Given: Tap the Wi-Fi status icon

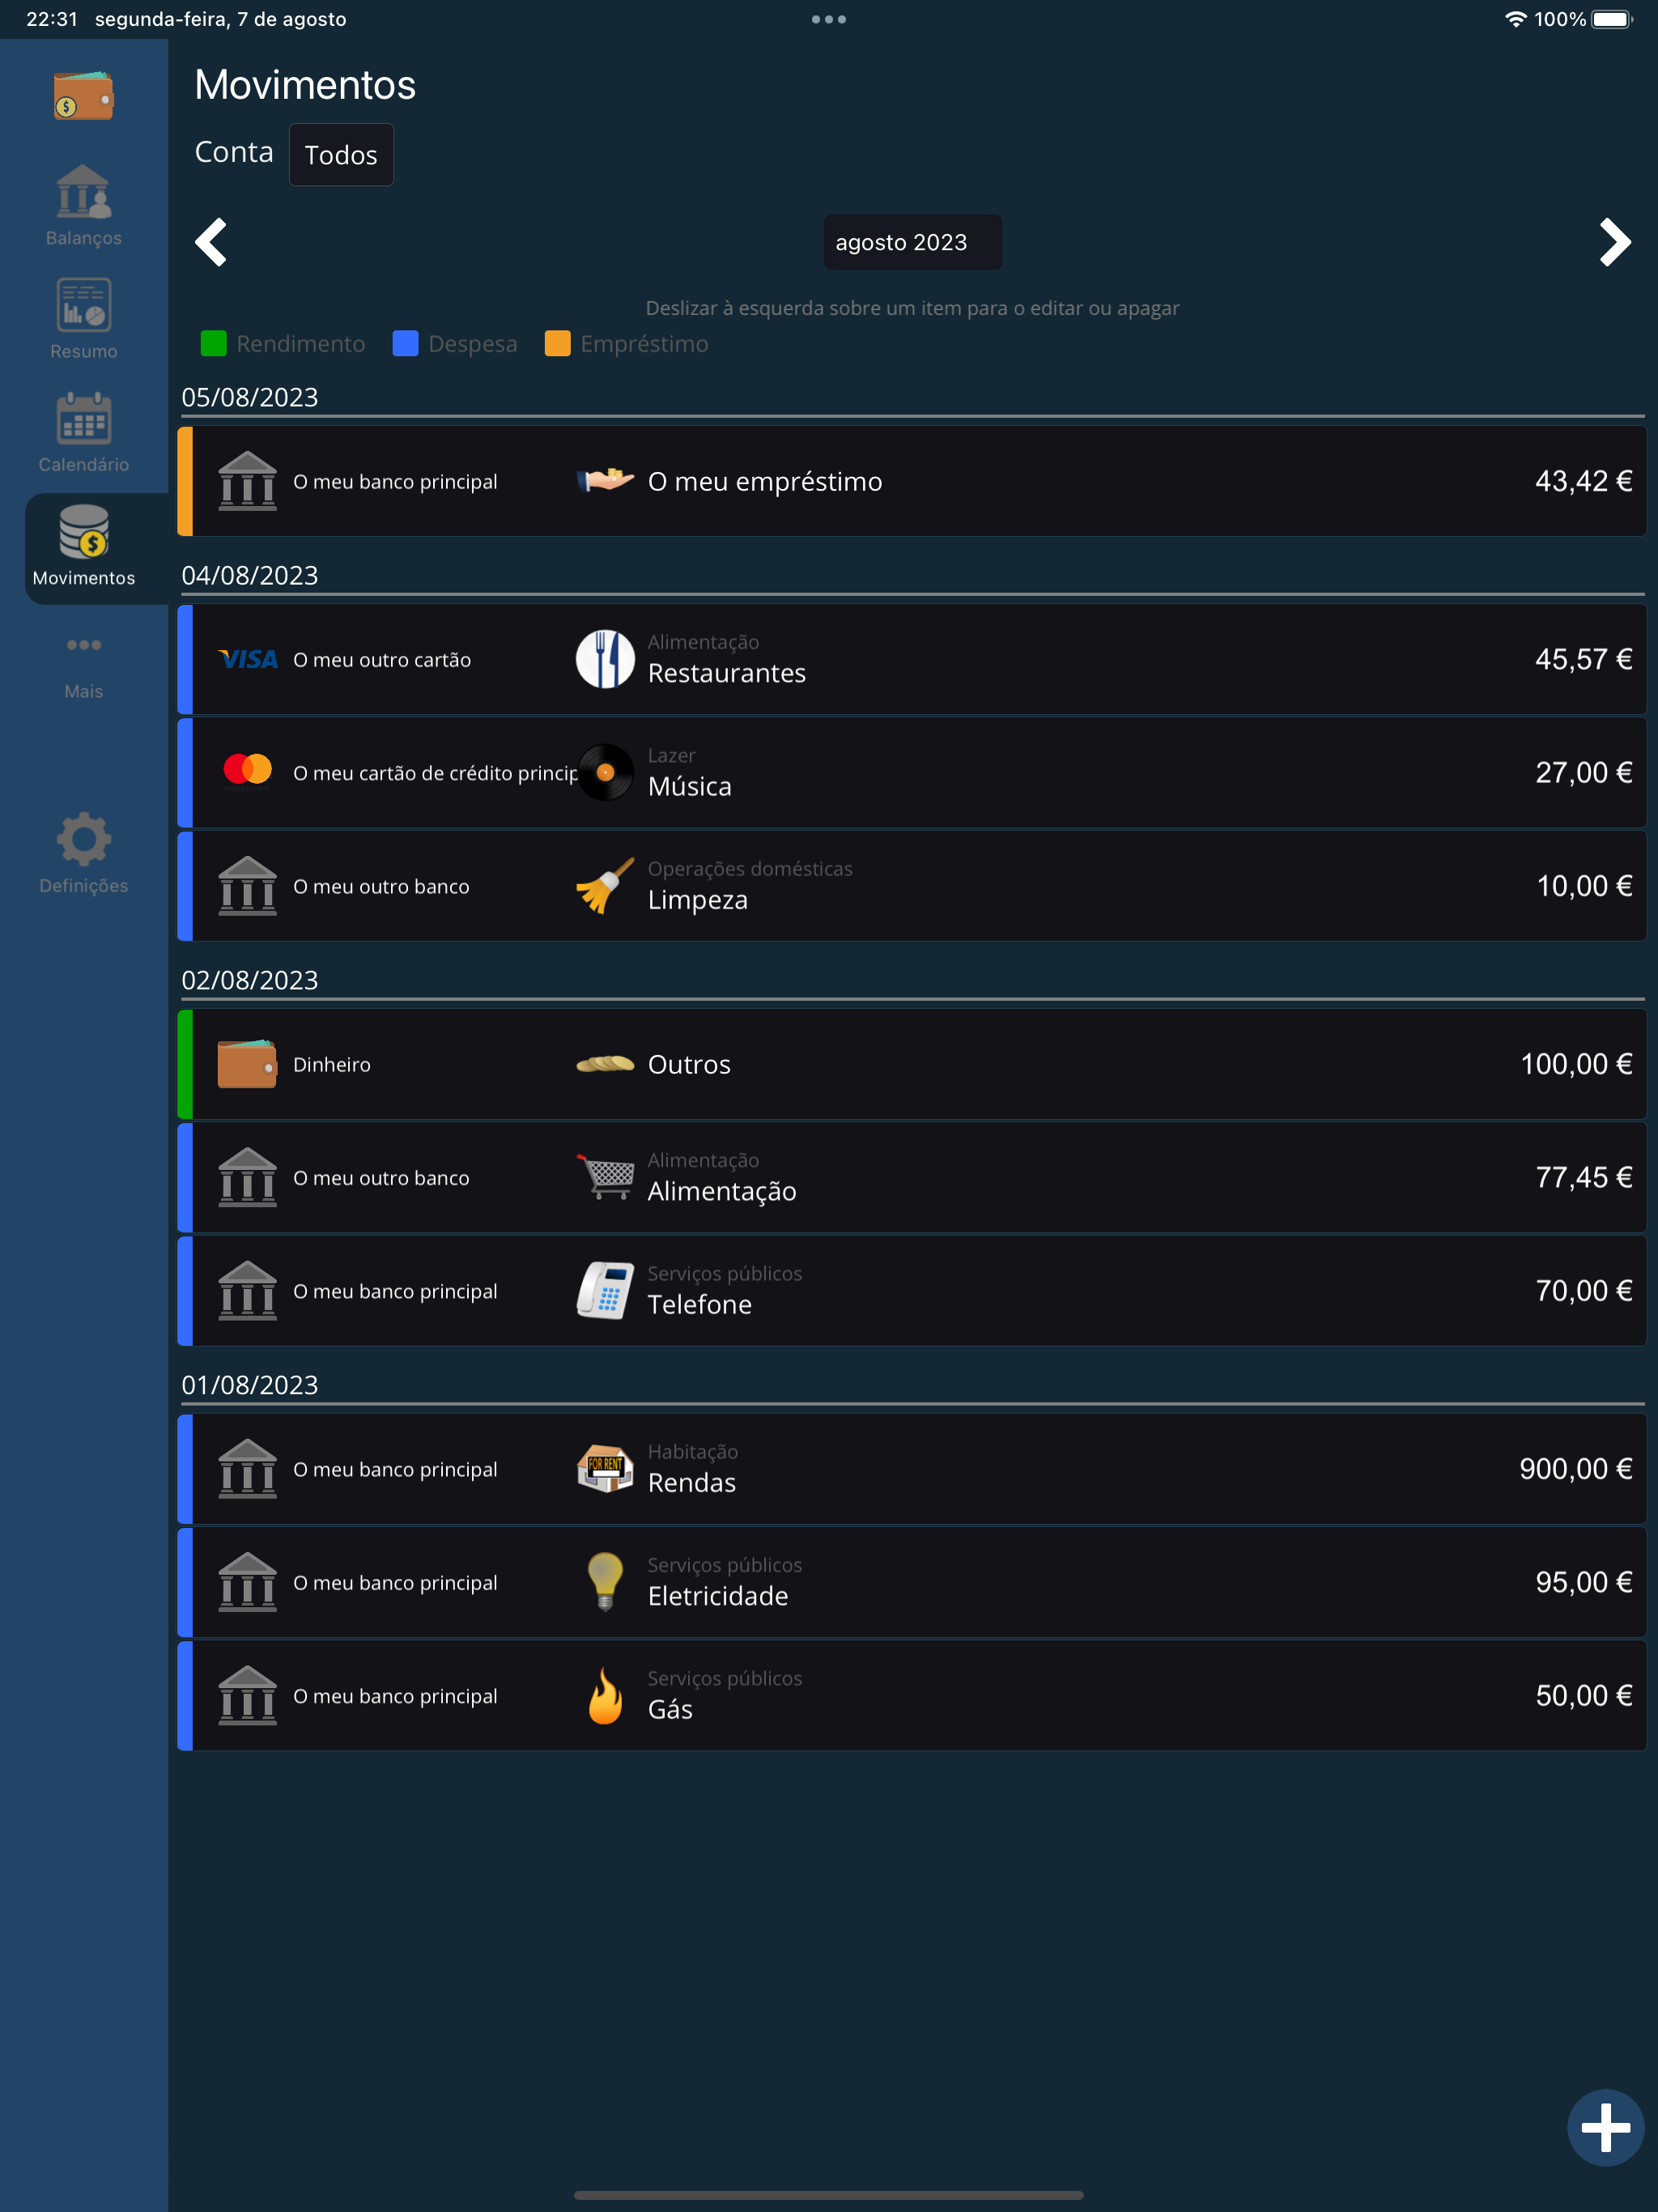Looking at the screenshot, I should tap(1515, 19).
